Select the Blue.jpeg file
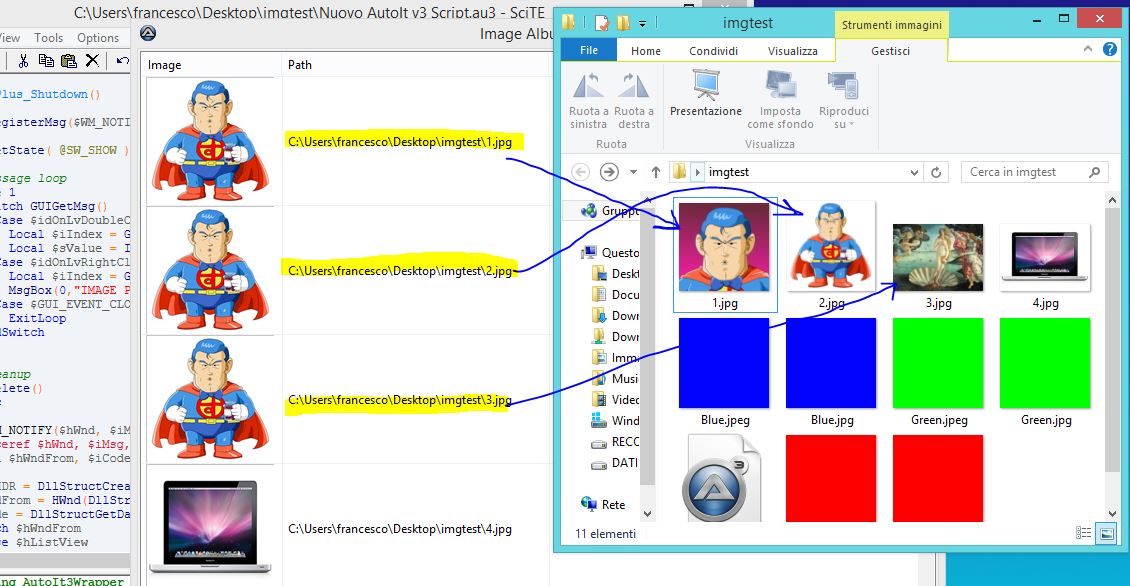This screenshot has height=586, width=1130. click(724, 372)
